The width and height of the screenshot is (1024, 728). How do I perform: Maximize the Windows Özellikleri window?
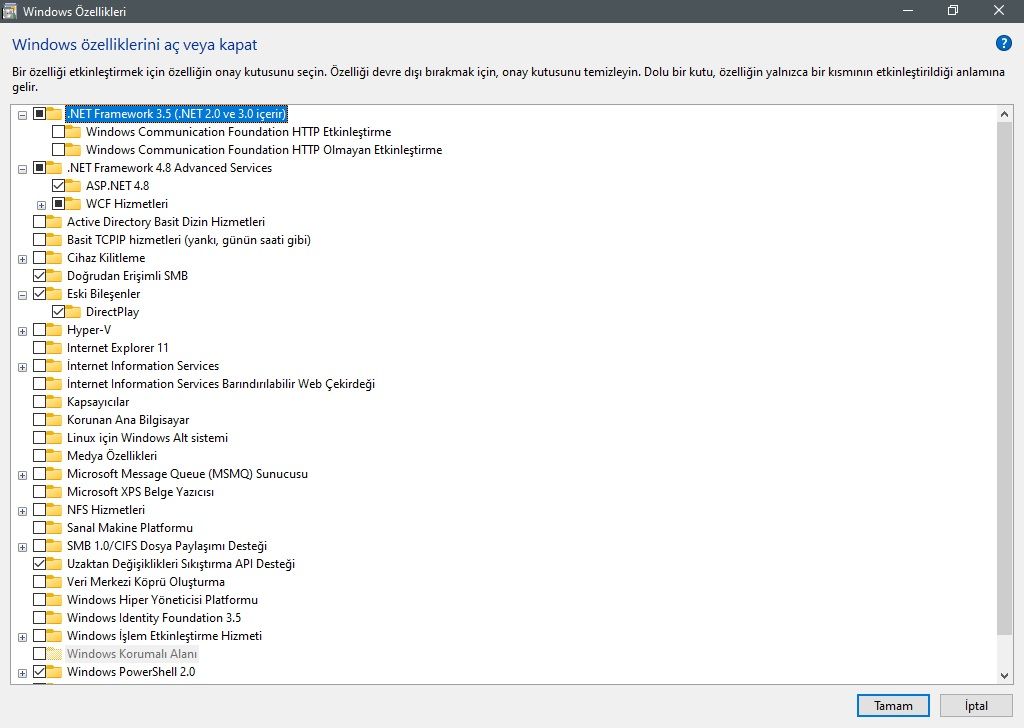click(x=953, y=10)
